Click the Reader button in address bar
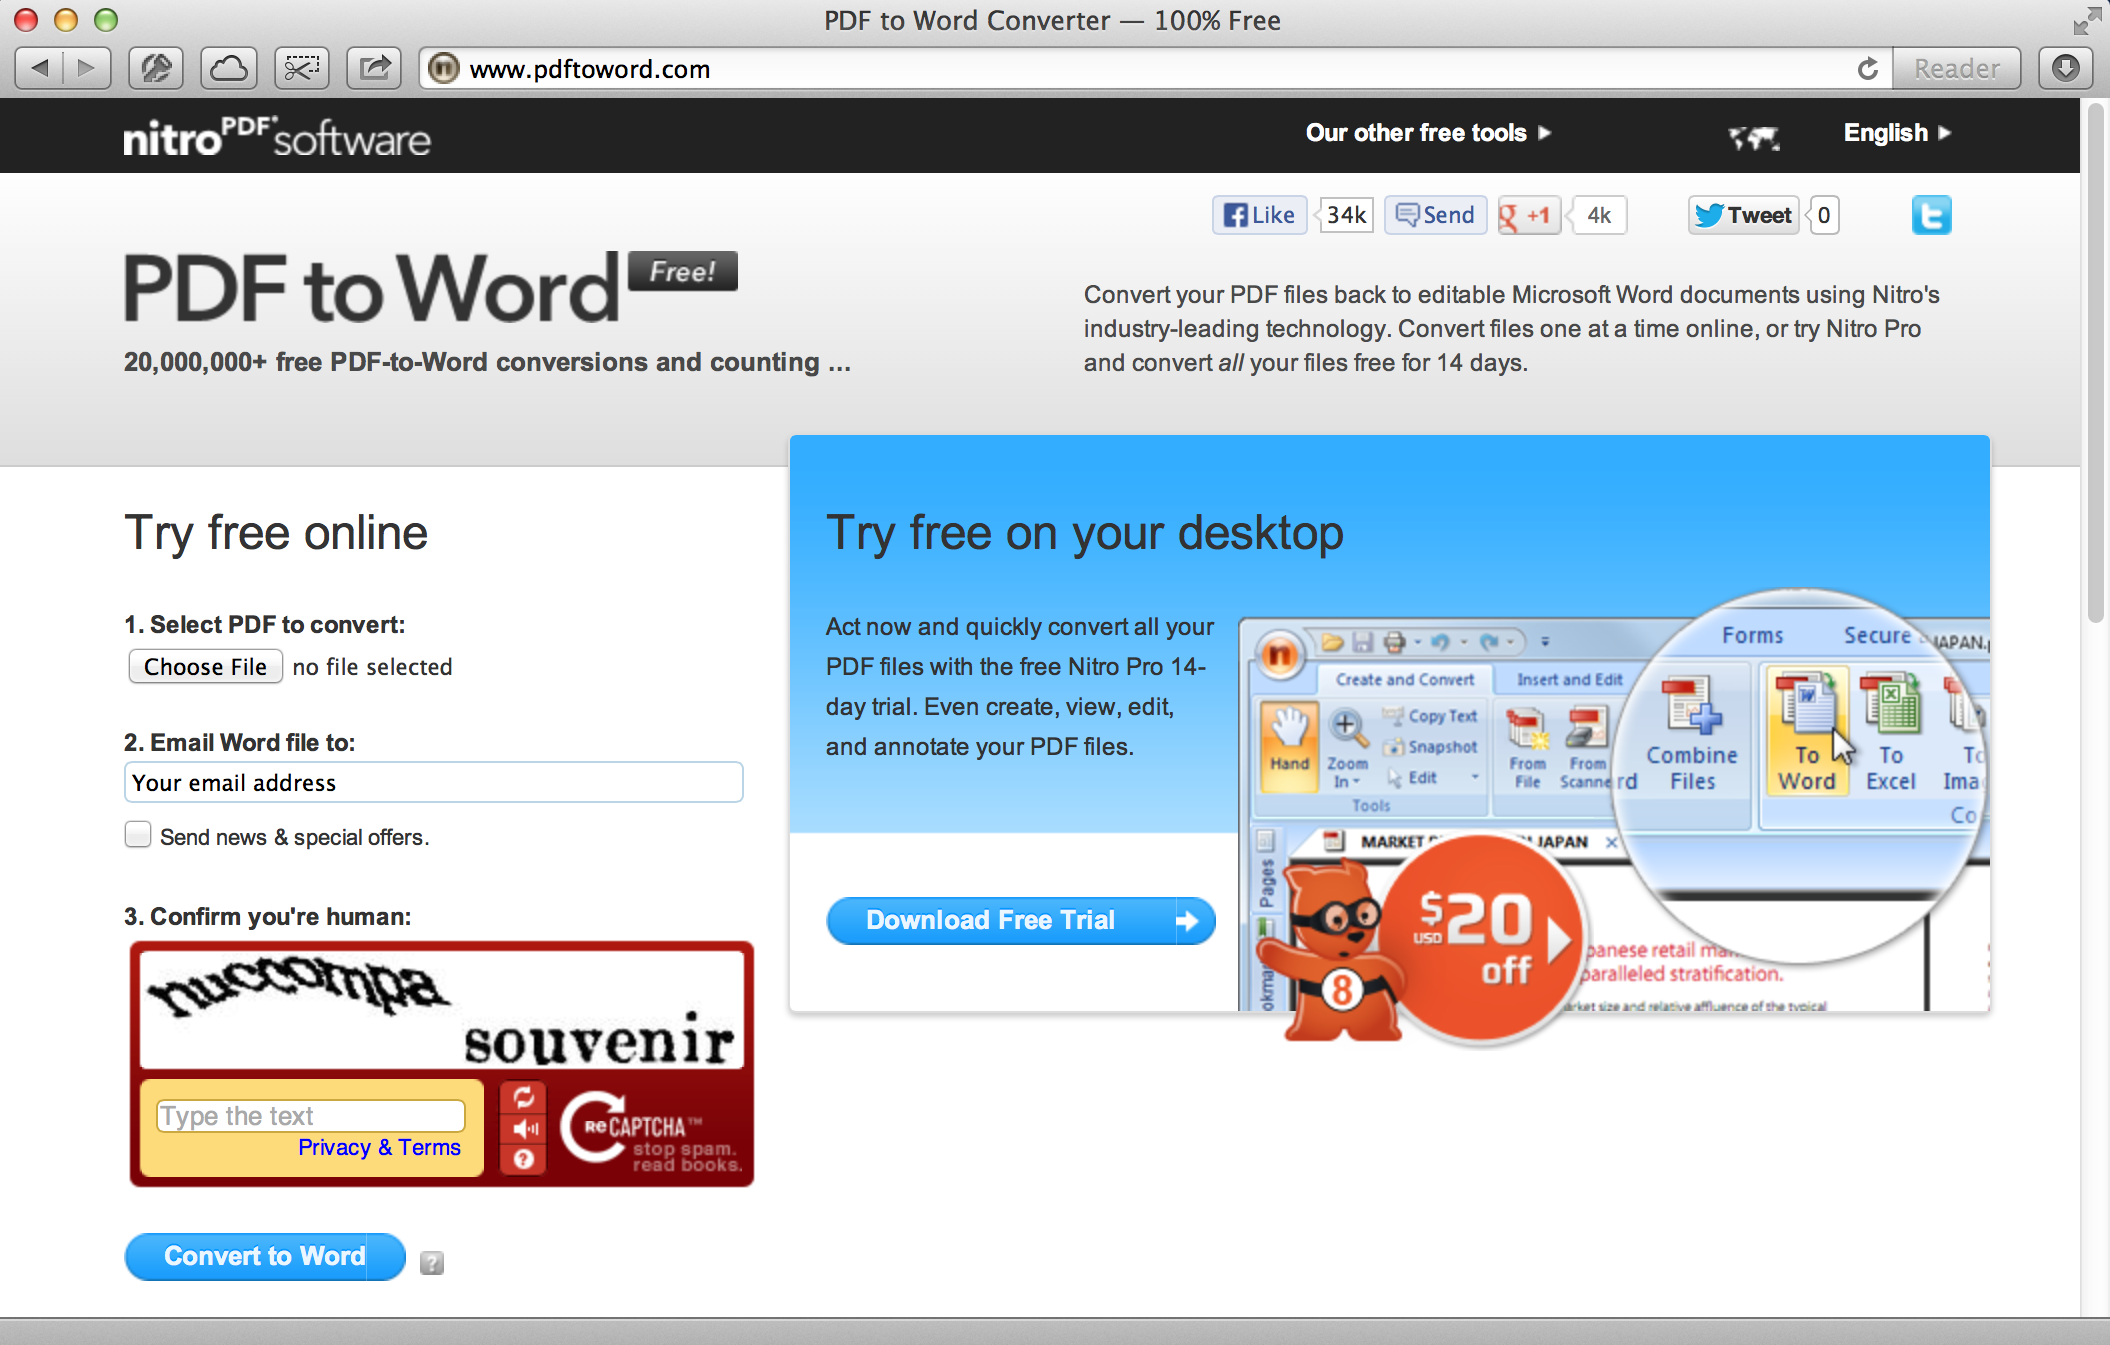 (1957, 68)
